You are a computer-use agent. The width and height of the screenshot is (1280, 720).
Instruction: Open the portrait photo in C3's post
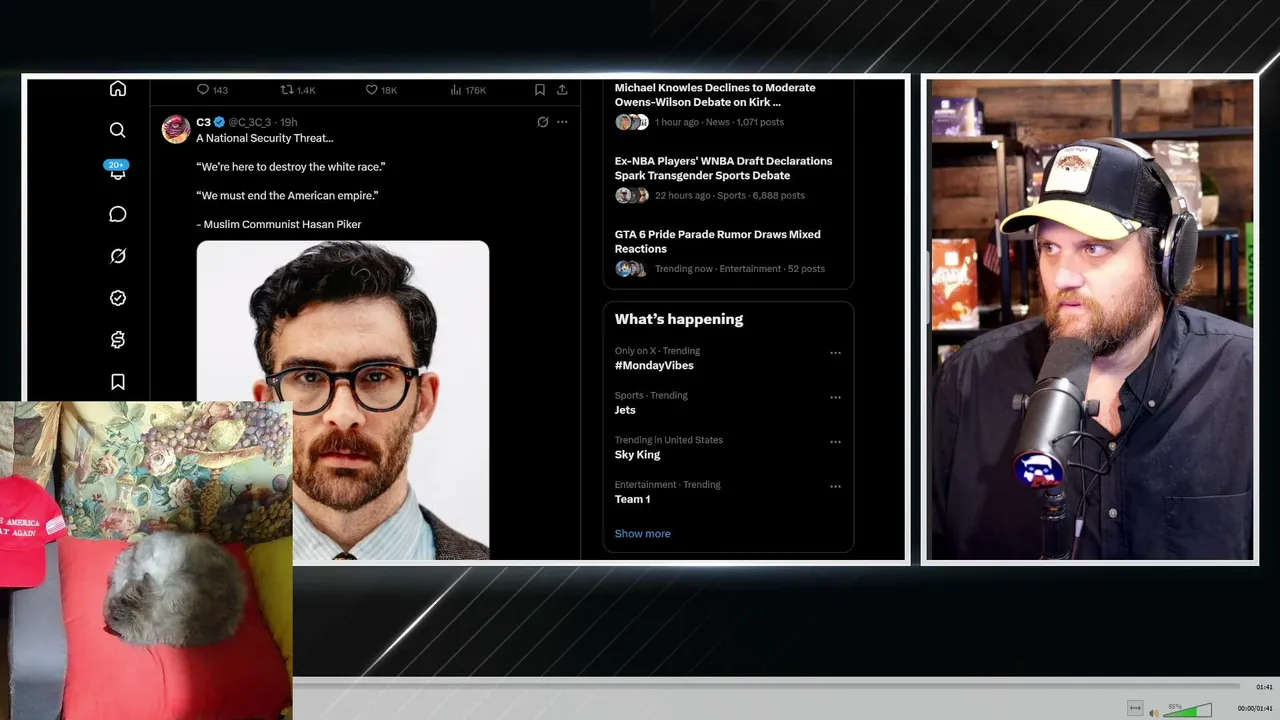(x=343, y=400)
